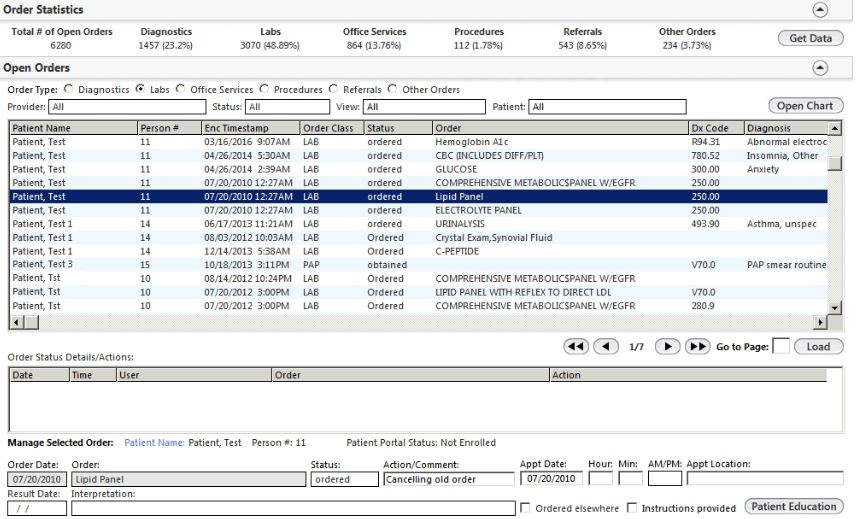Select the Crystal Exam, Synovial Fluid row
The height and width of the screenshot is (519, 859).
click(419, 238)
